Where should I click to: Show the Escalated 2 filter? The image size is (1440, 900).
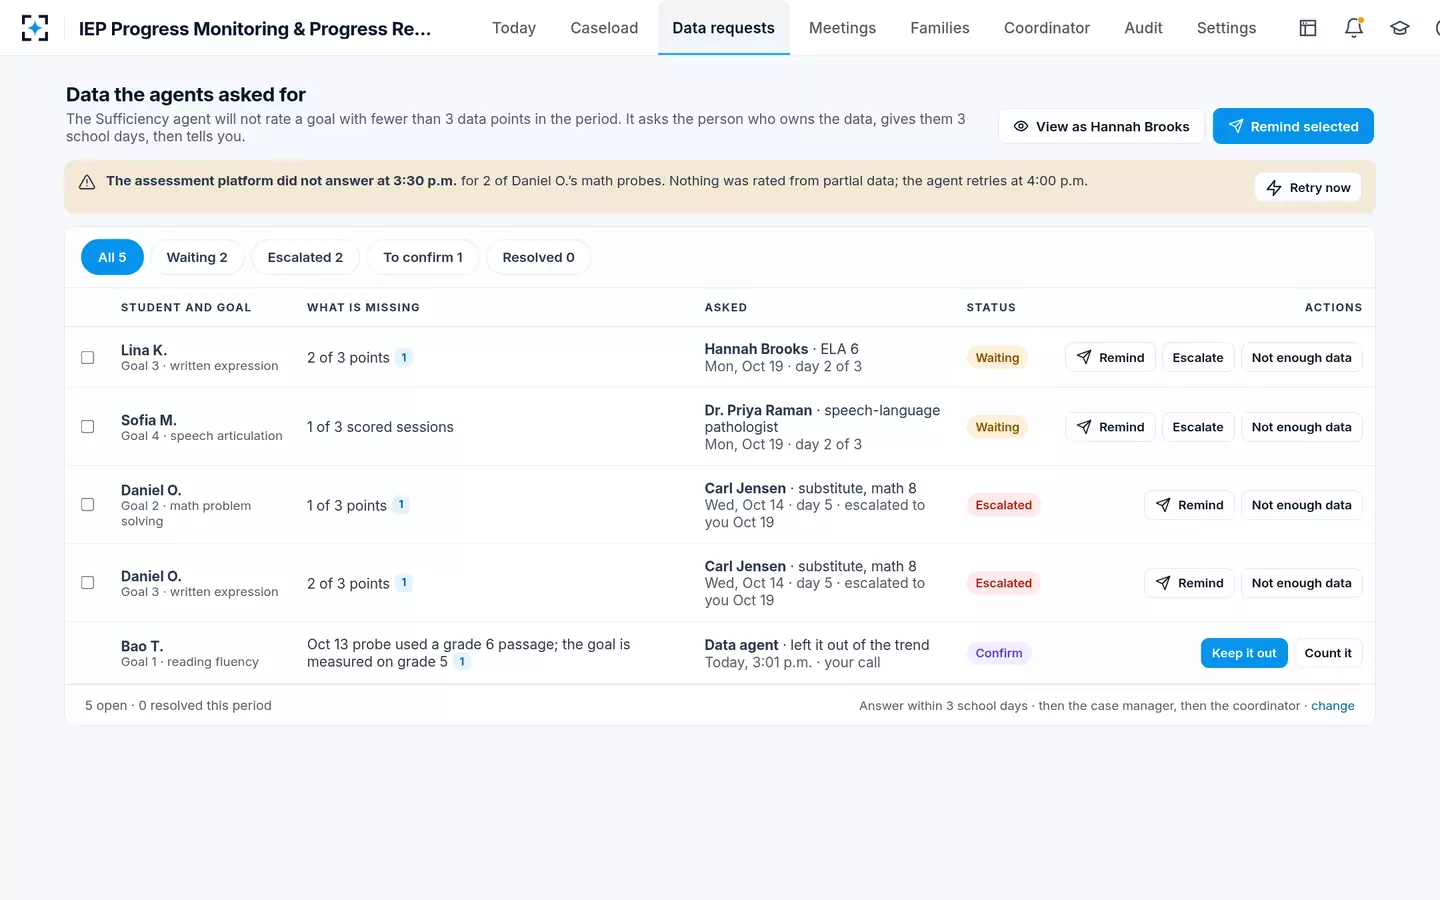coord(305,257)
